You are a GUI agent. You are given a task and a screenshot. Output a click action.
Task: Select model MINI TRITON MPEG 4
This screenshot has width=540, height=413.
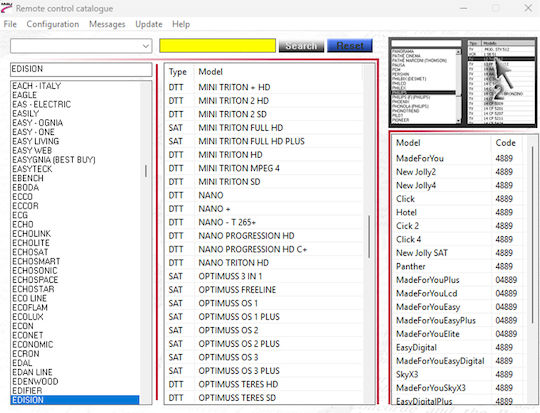click(x=264, y=168)
